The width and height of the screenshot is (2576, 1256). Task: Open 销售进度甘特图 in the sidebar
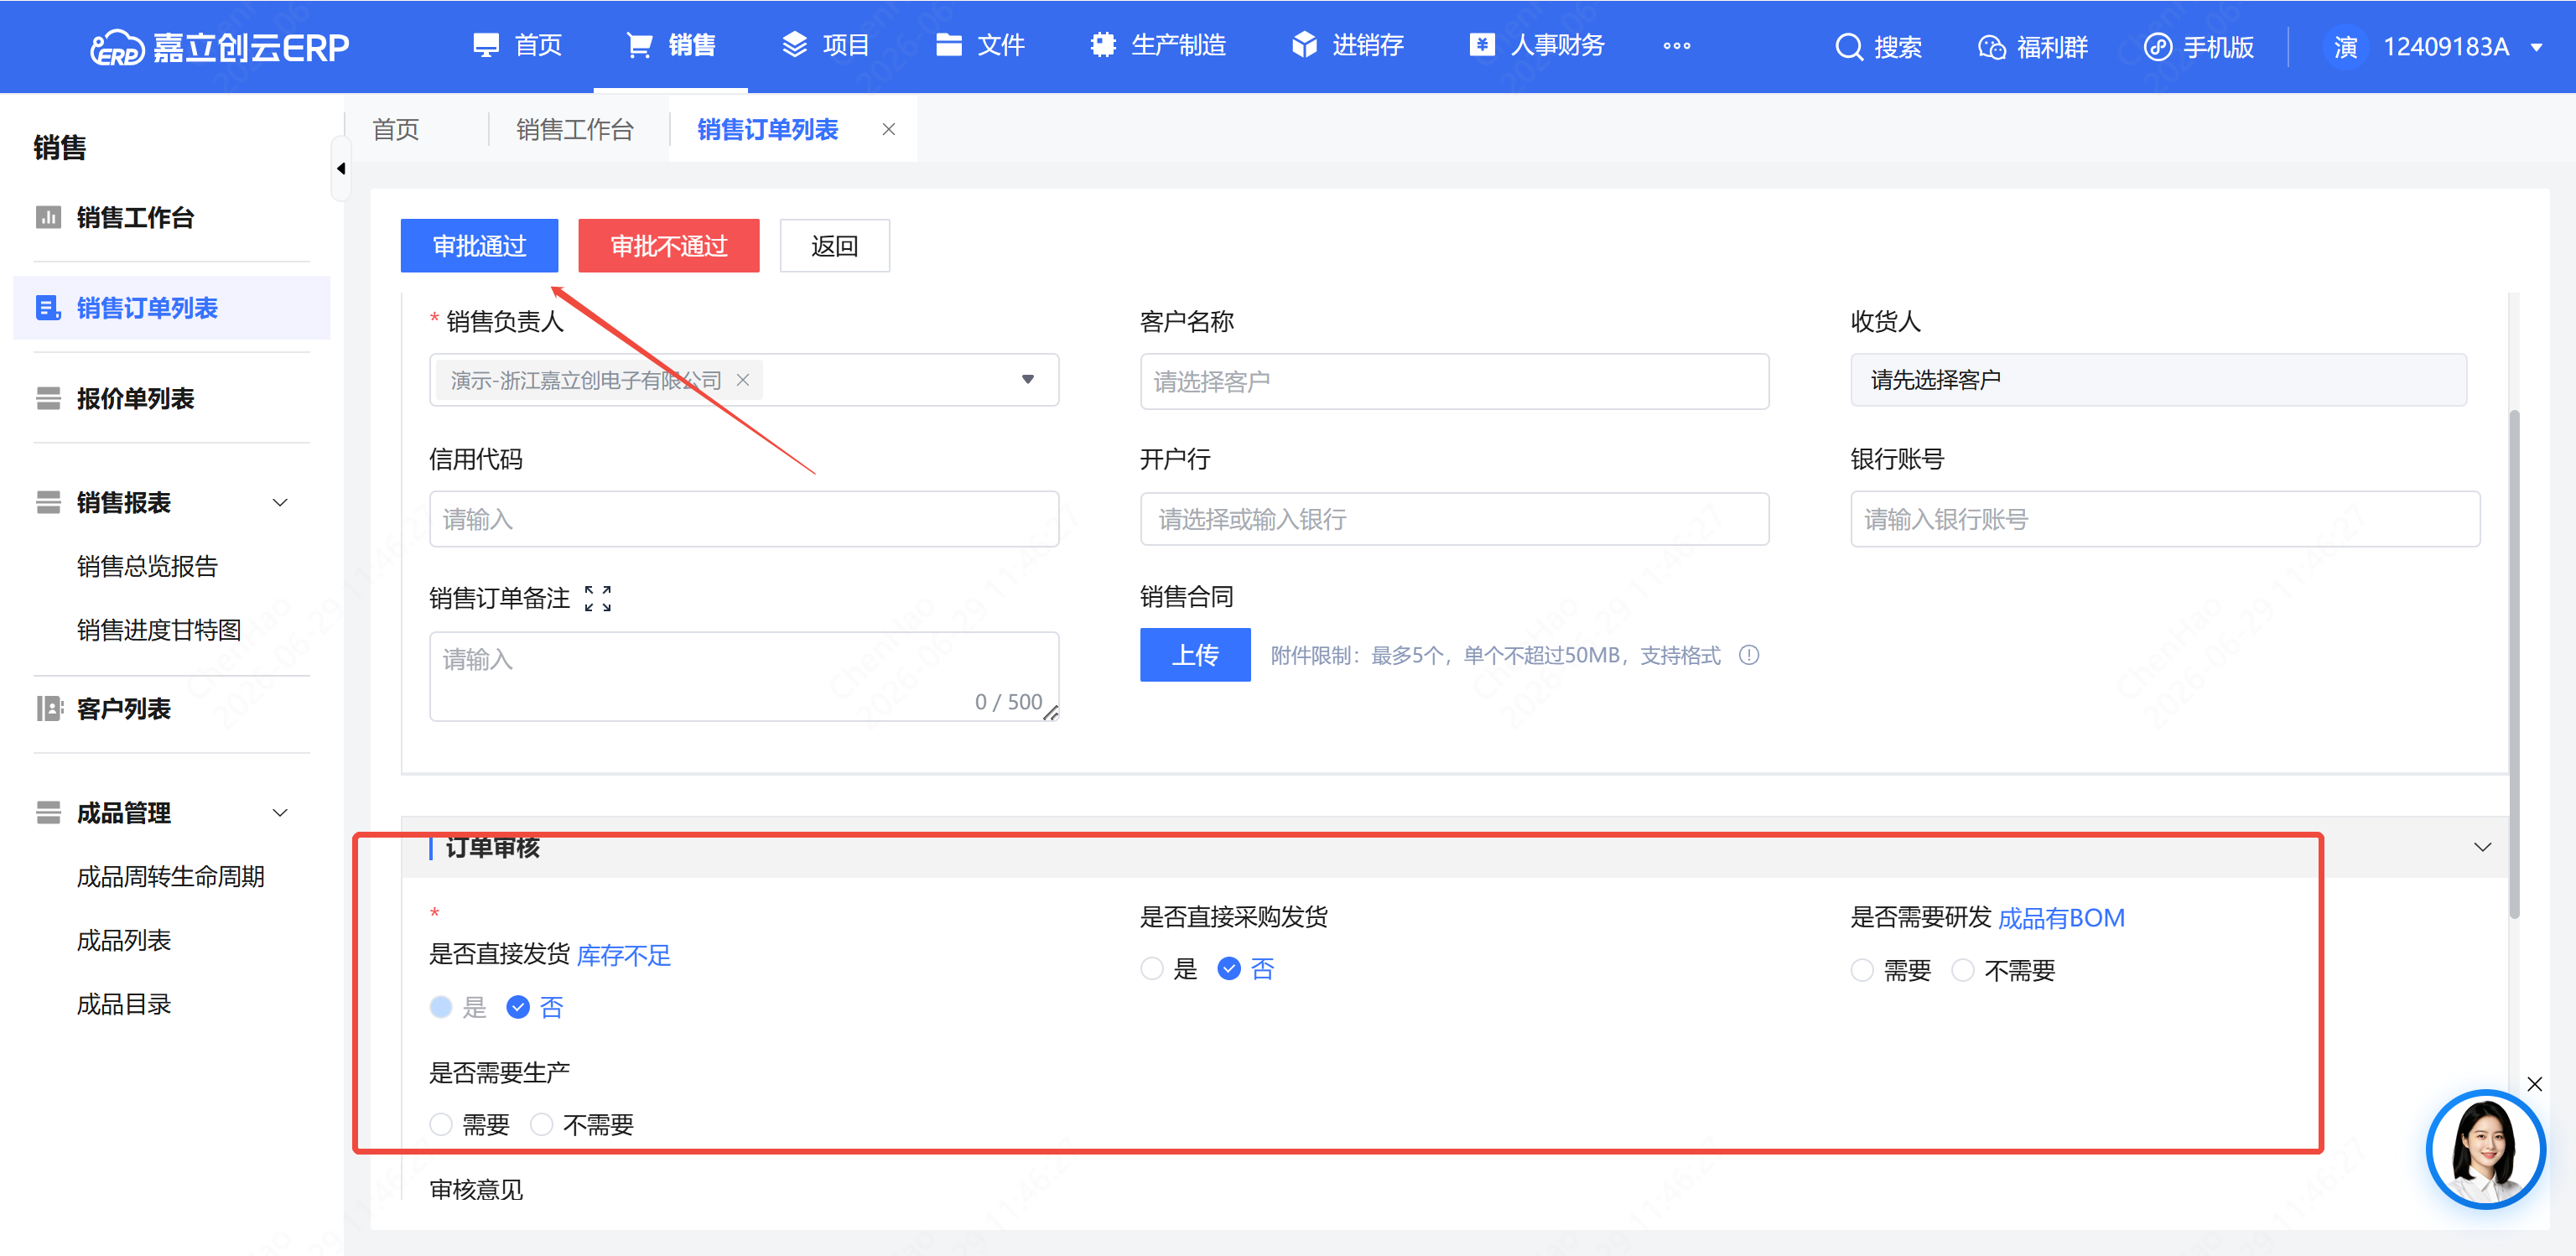tap(159, 630)
